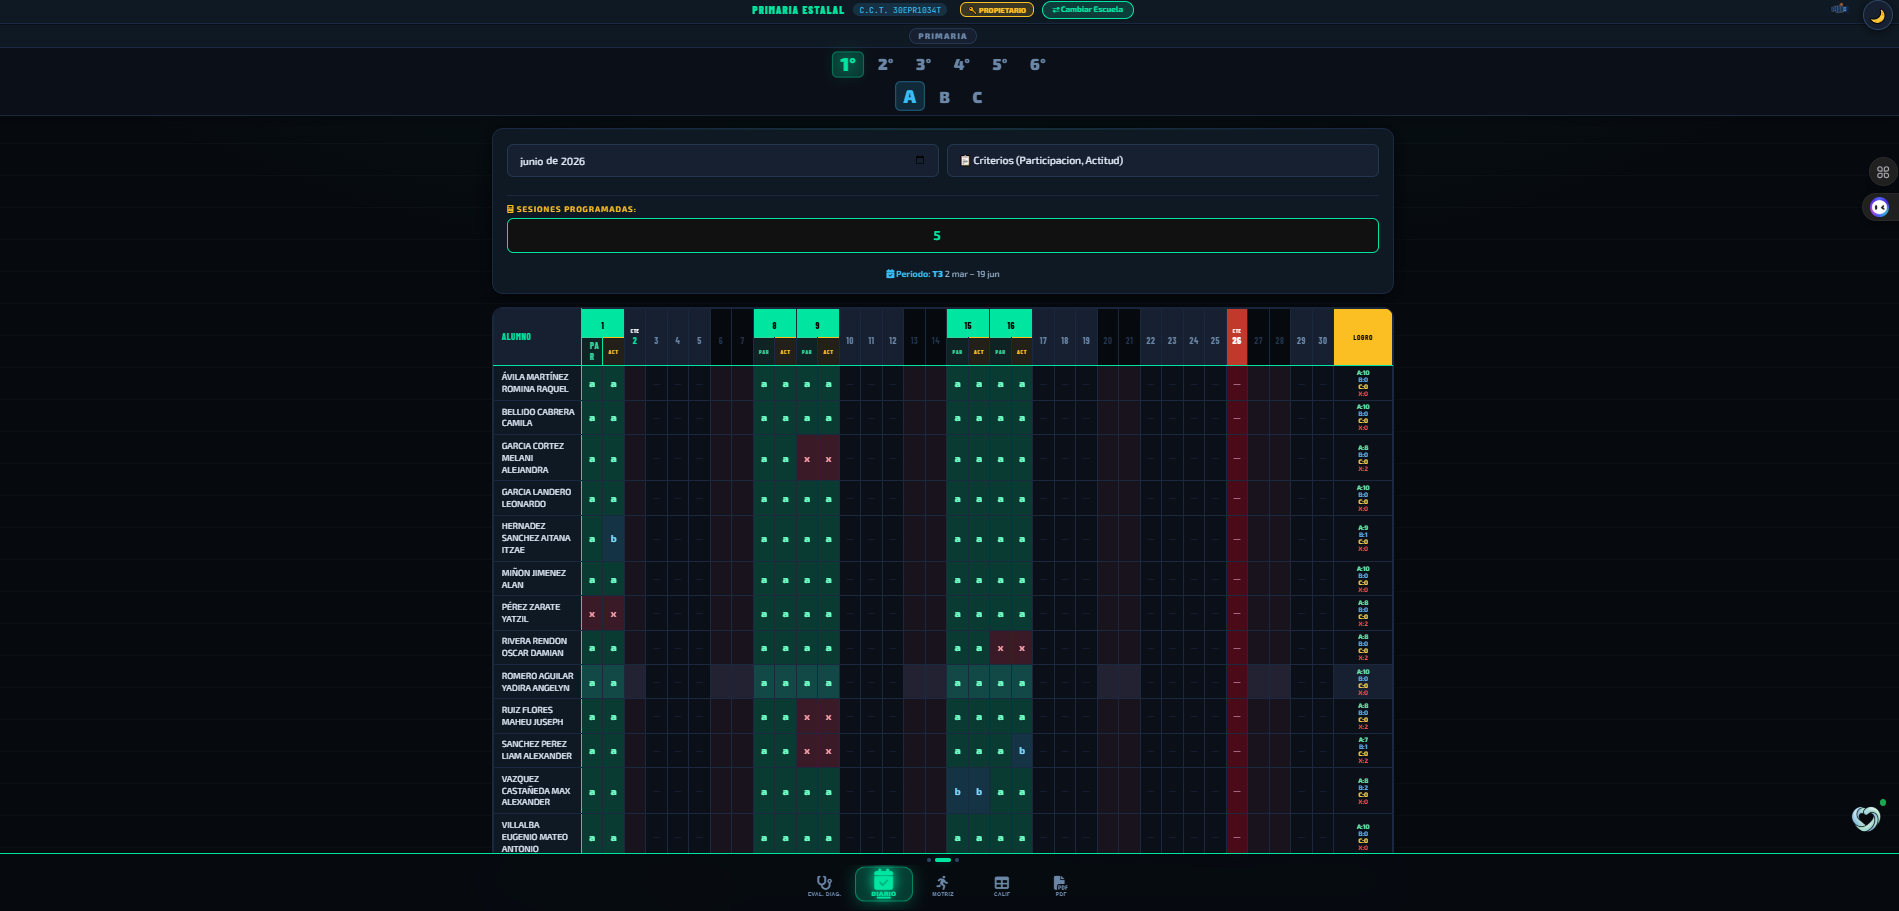
Task: Toggle dark mode with moon icon
Action: (x=1877, y=16)
